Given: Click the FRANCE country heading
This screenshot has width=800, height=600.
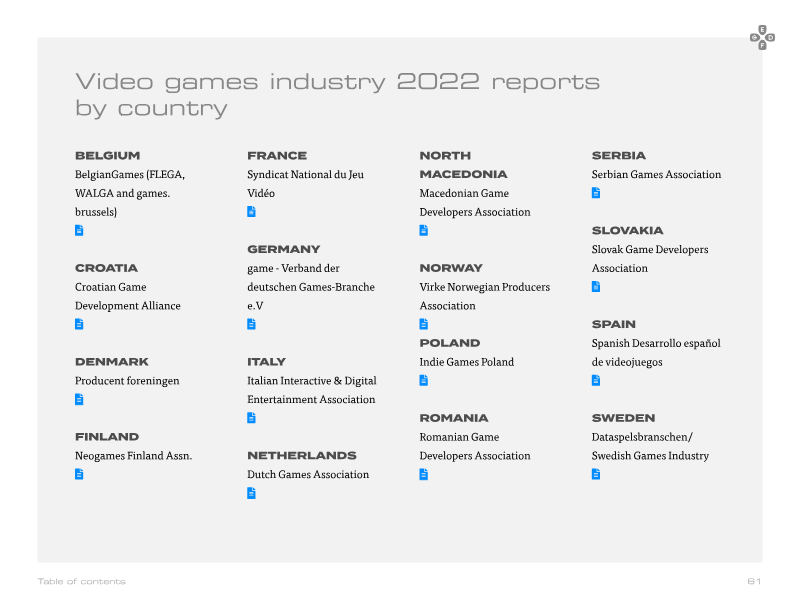Looking at the screenshot, I should coord(277,156).
